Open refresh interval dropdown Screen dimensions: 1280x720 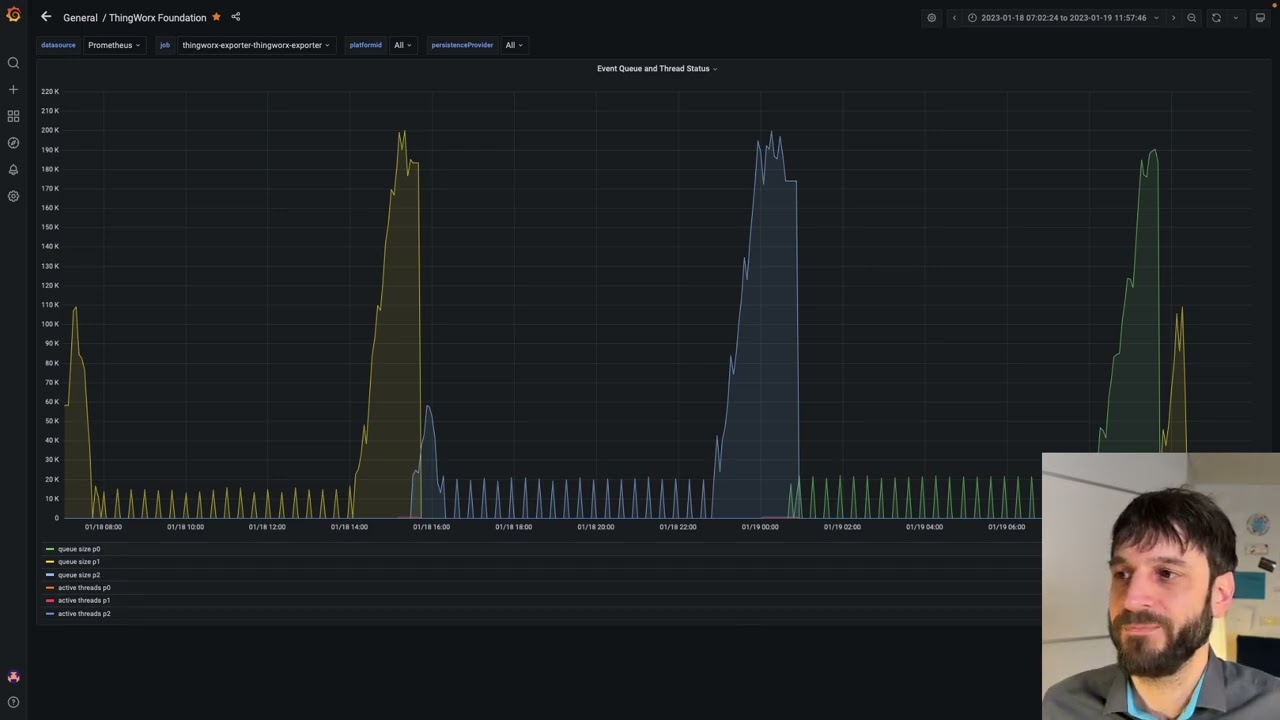pos(1235,18)
